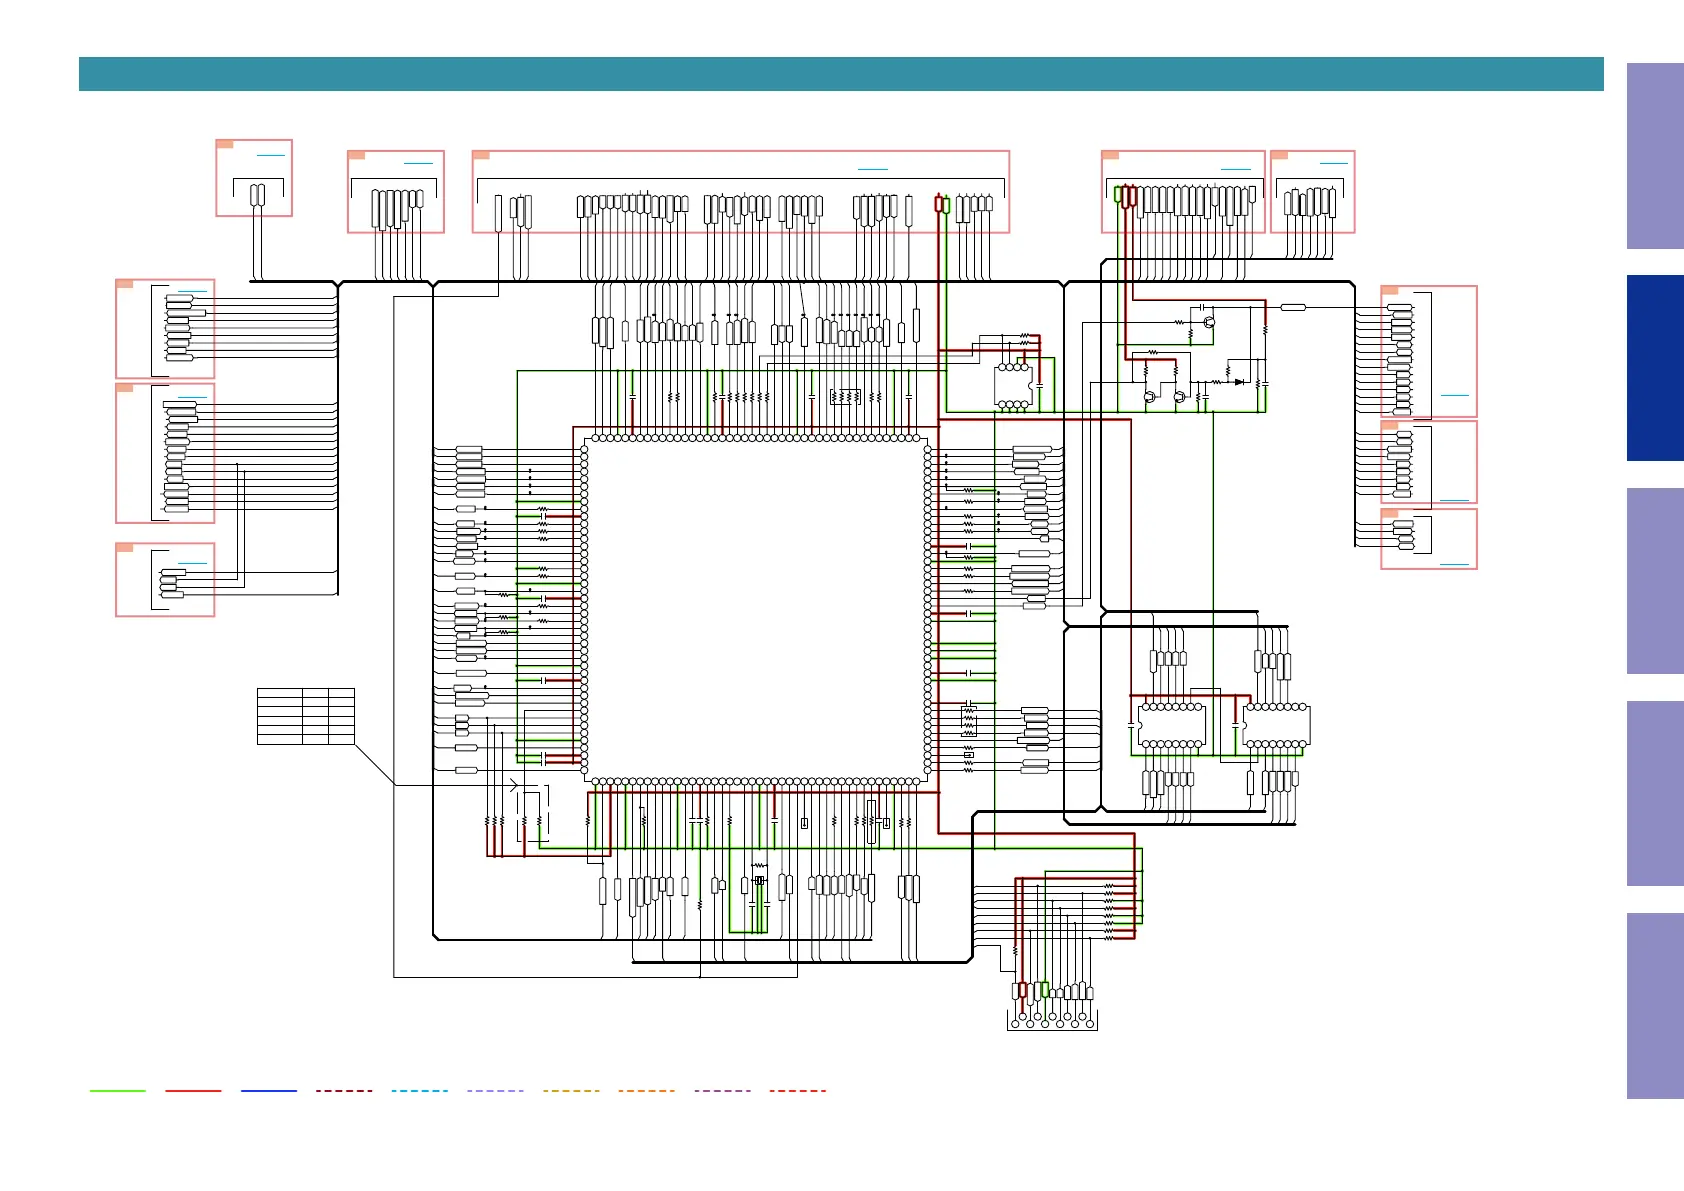
Task: Select the long horizontal component right of the transistor circuit
Action: pyautogui.click(x=1293, y=307)
